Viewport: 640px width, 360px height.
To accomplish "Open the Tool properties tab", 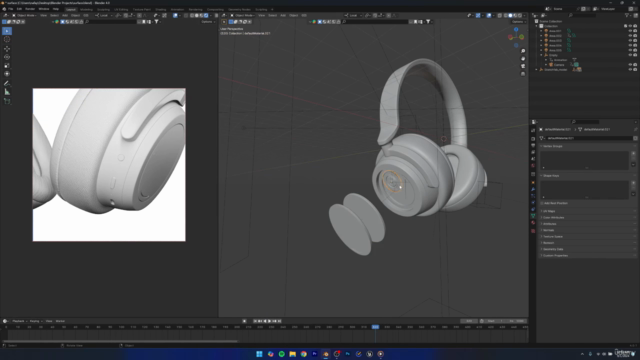I will pyautogui.click(x=533, y=131).
